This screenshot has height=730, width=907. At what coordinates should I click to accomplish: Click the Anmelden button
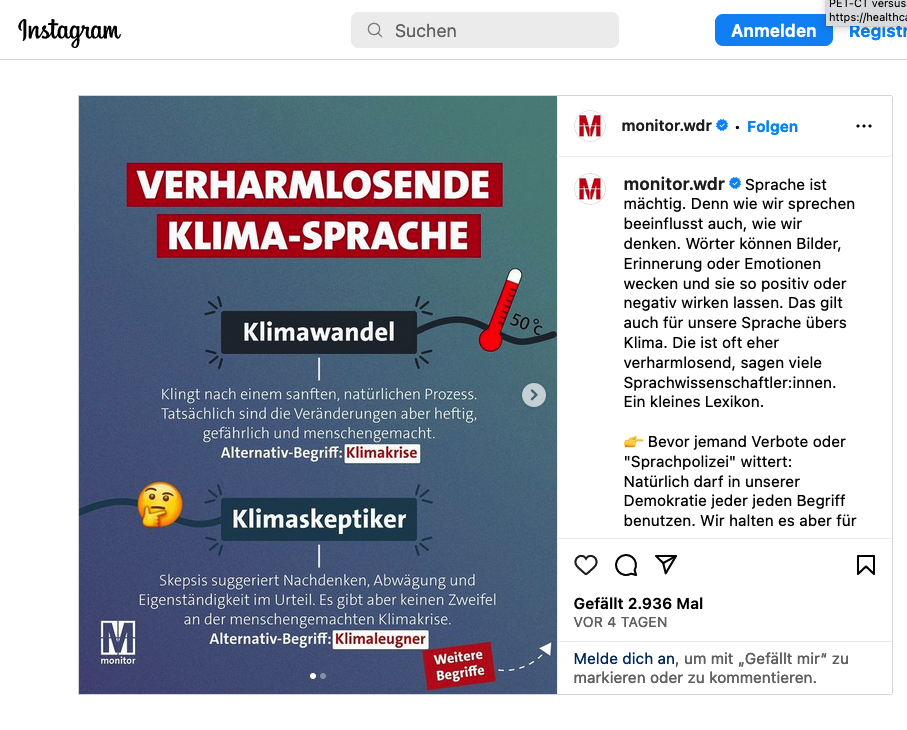[x=773, y=30]
